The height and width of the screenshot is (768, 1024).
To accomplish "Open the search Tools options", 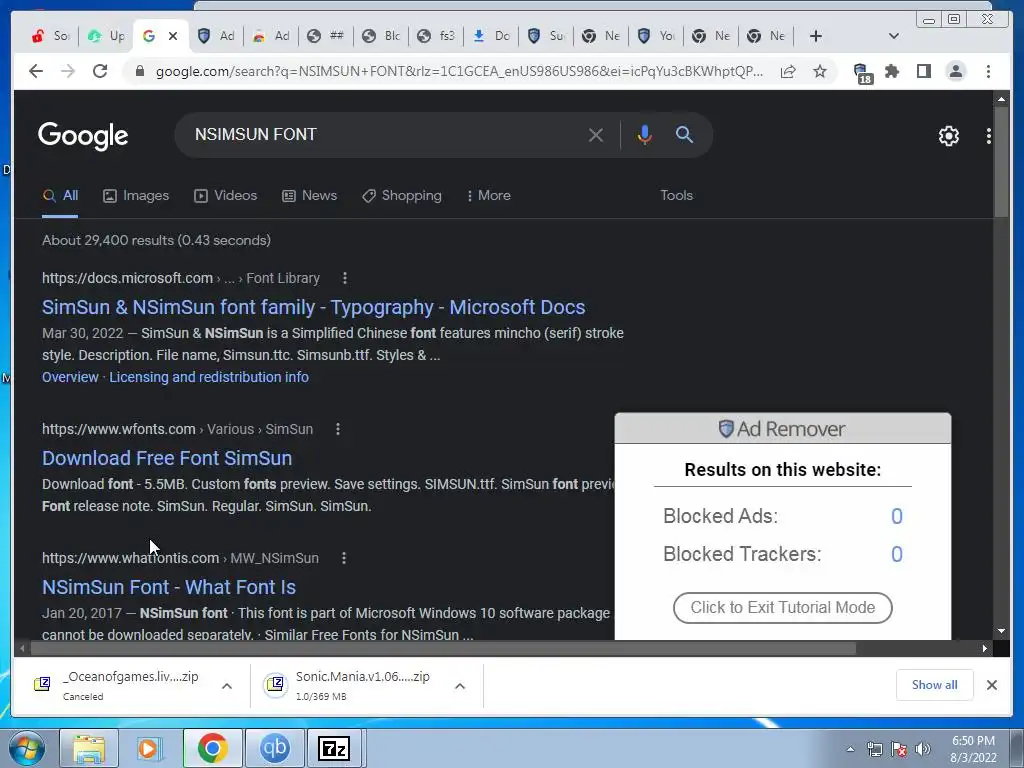I will pyautogui.click(x=676, y=195).
